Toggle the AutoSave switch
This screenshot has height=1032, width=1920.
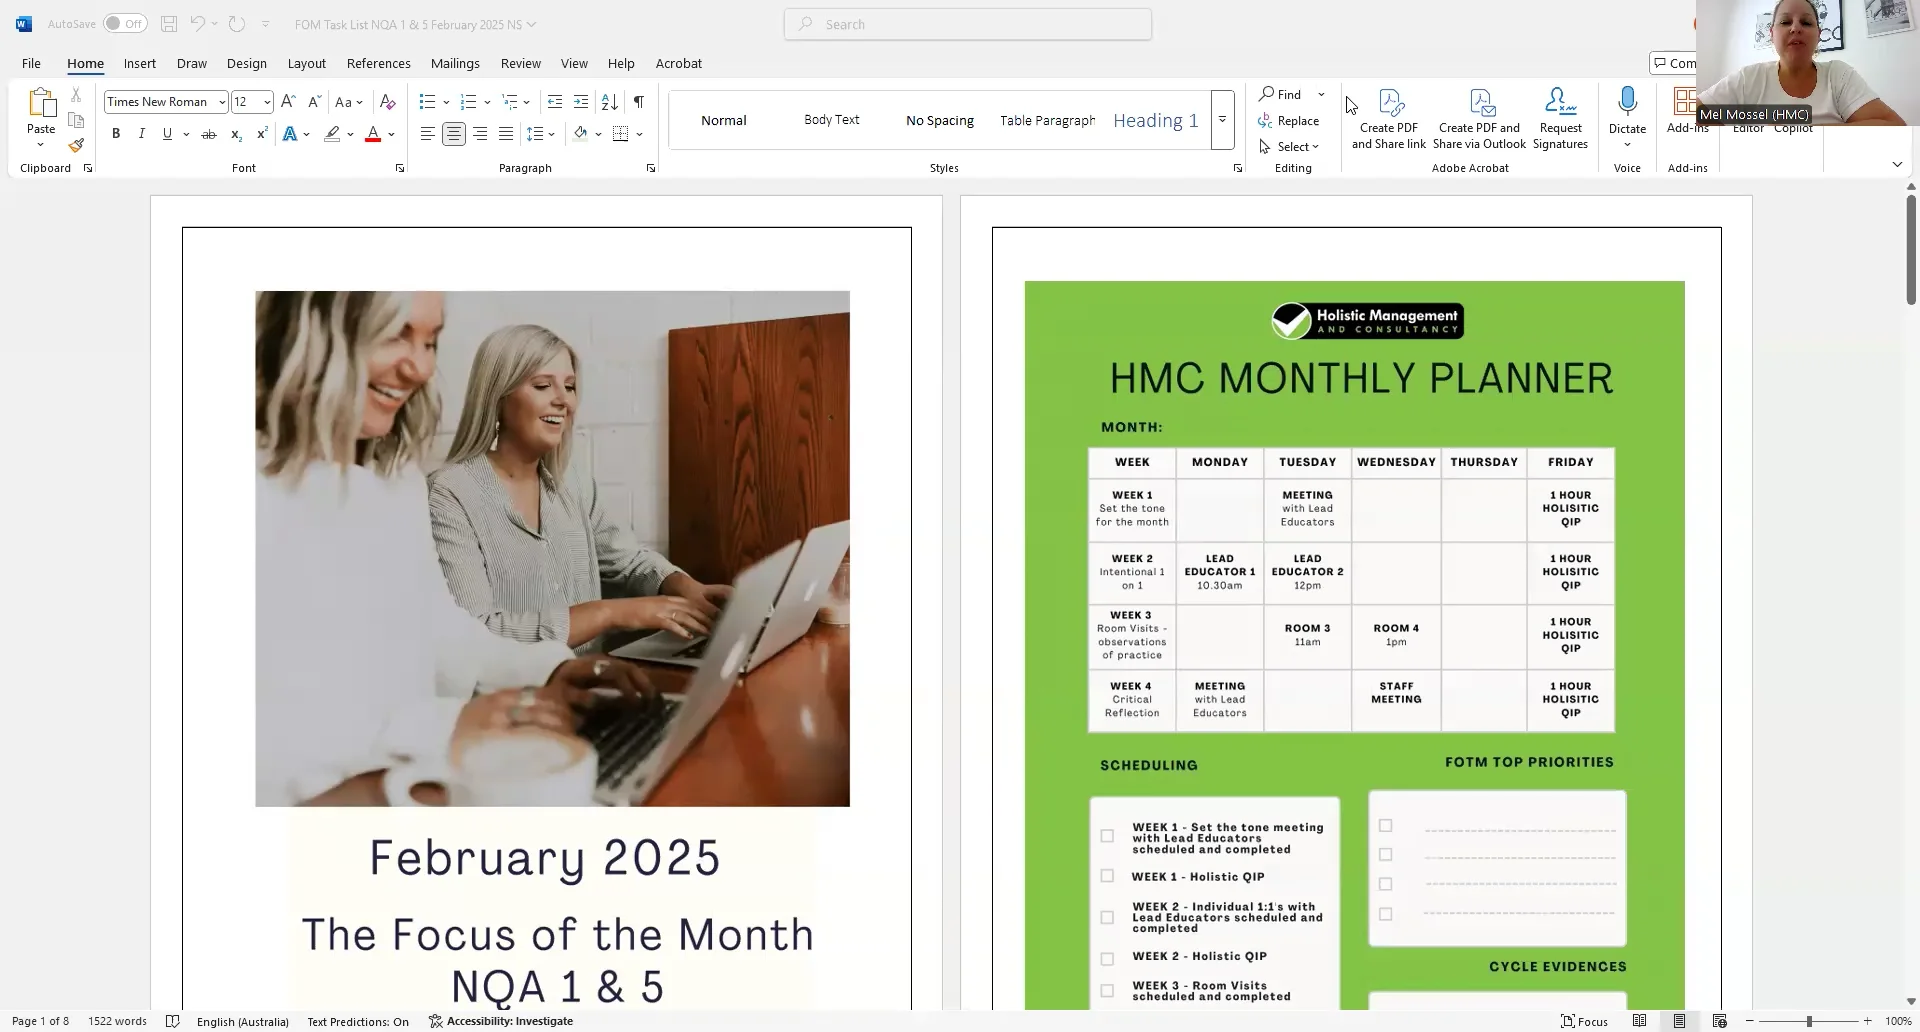click(x=124, y=23)
